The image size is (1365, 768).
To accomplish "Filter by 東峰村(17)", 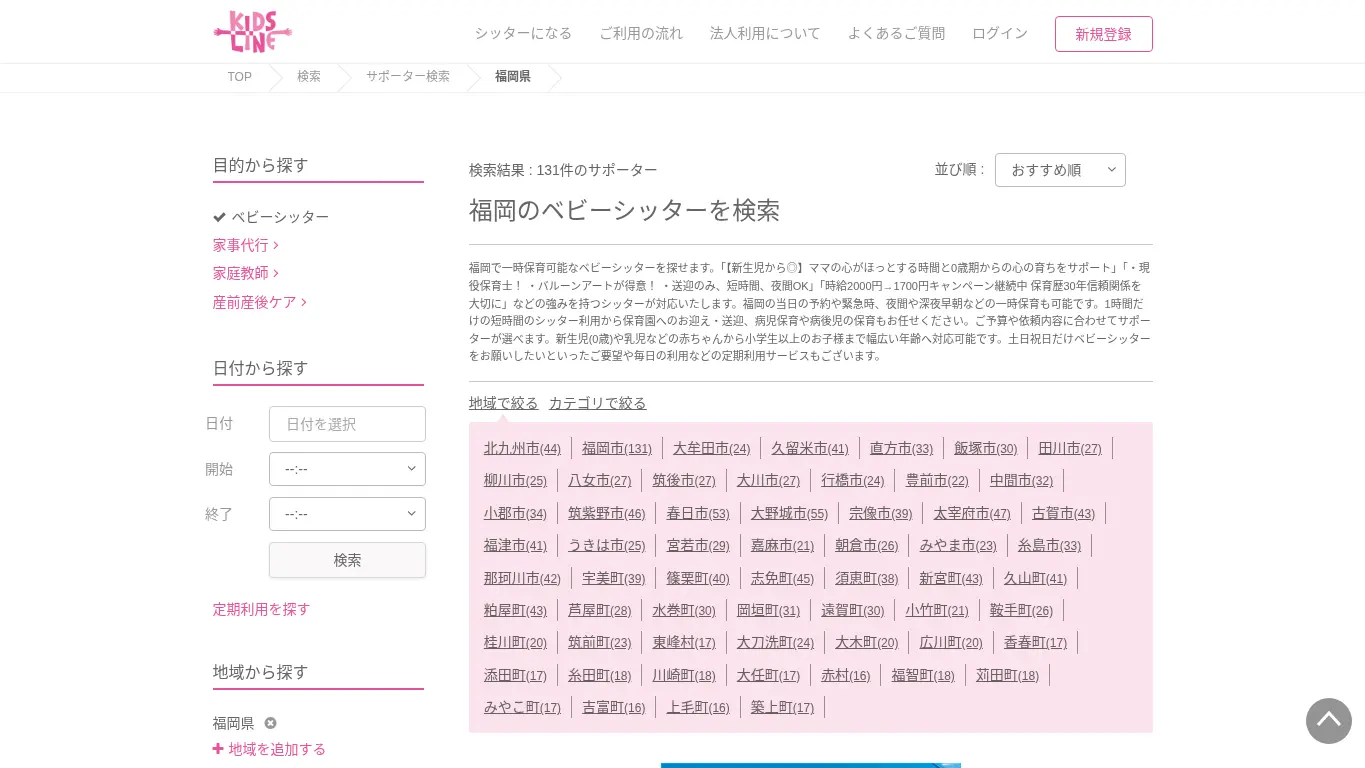I will coord(684,643).
